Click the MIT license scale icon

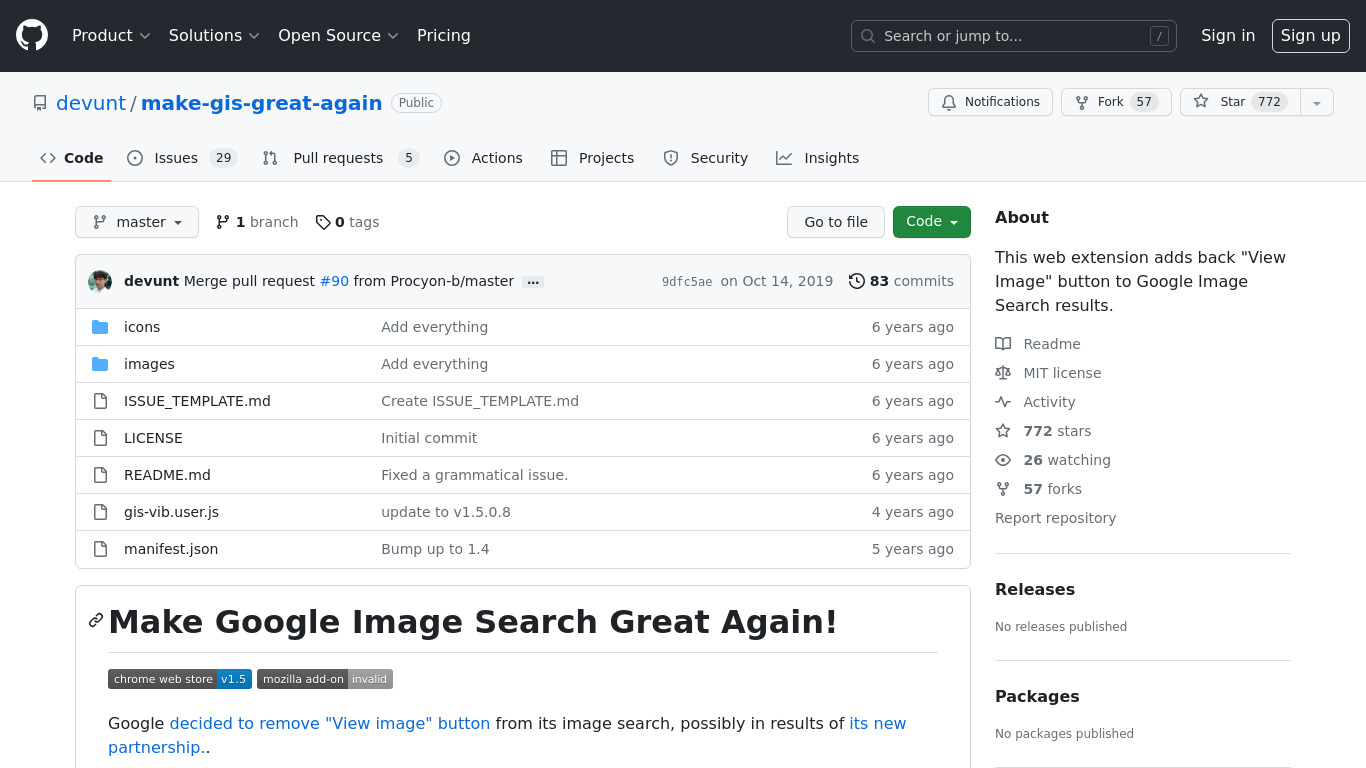coord(1003,373)
